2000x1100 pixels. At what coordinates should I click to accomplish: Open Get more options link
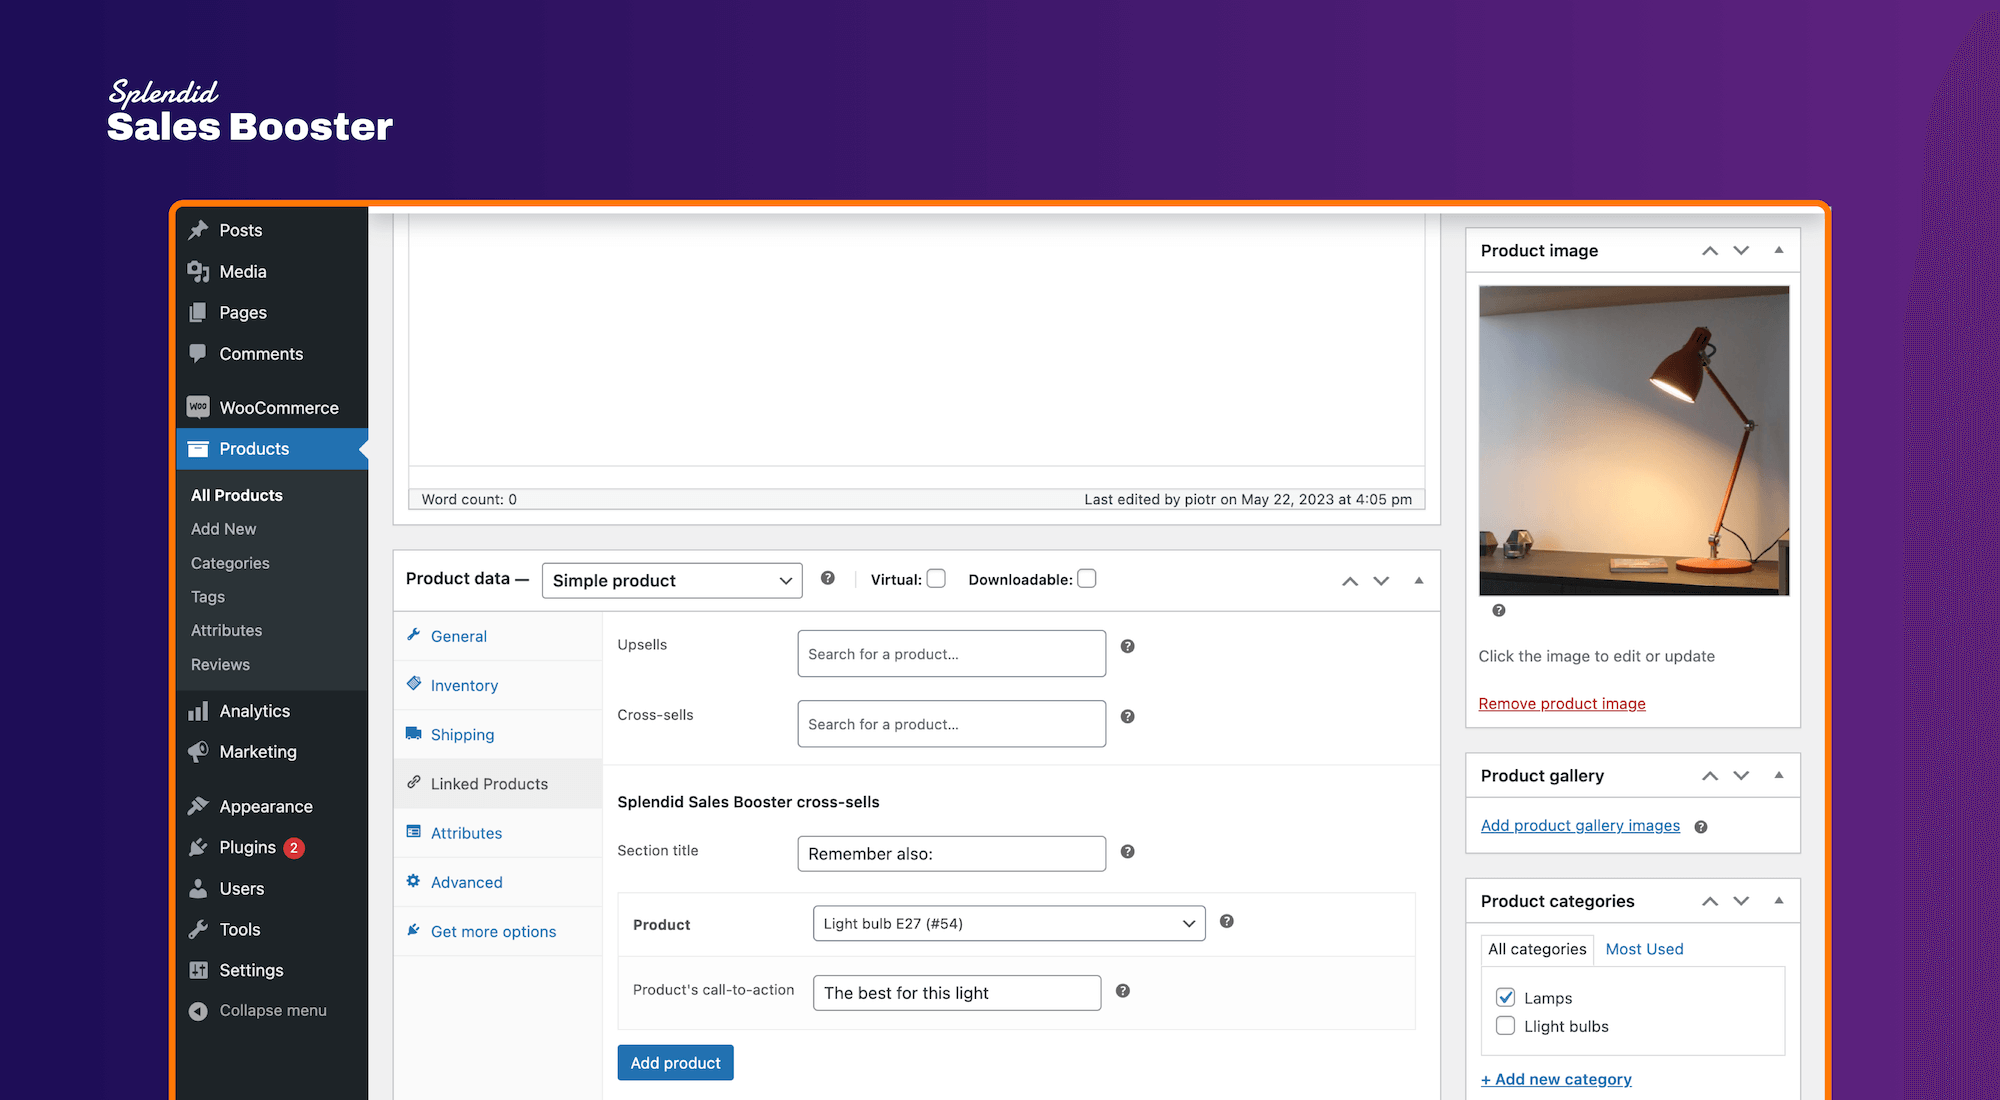click(x=493, y=931)
